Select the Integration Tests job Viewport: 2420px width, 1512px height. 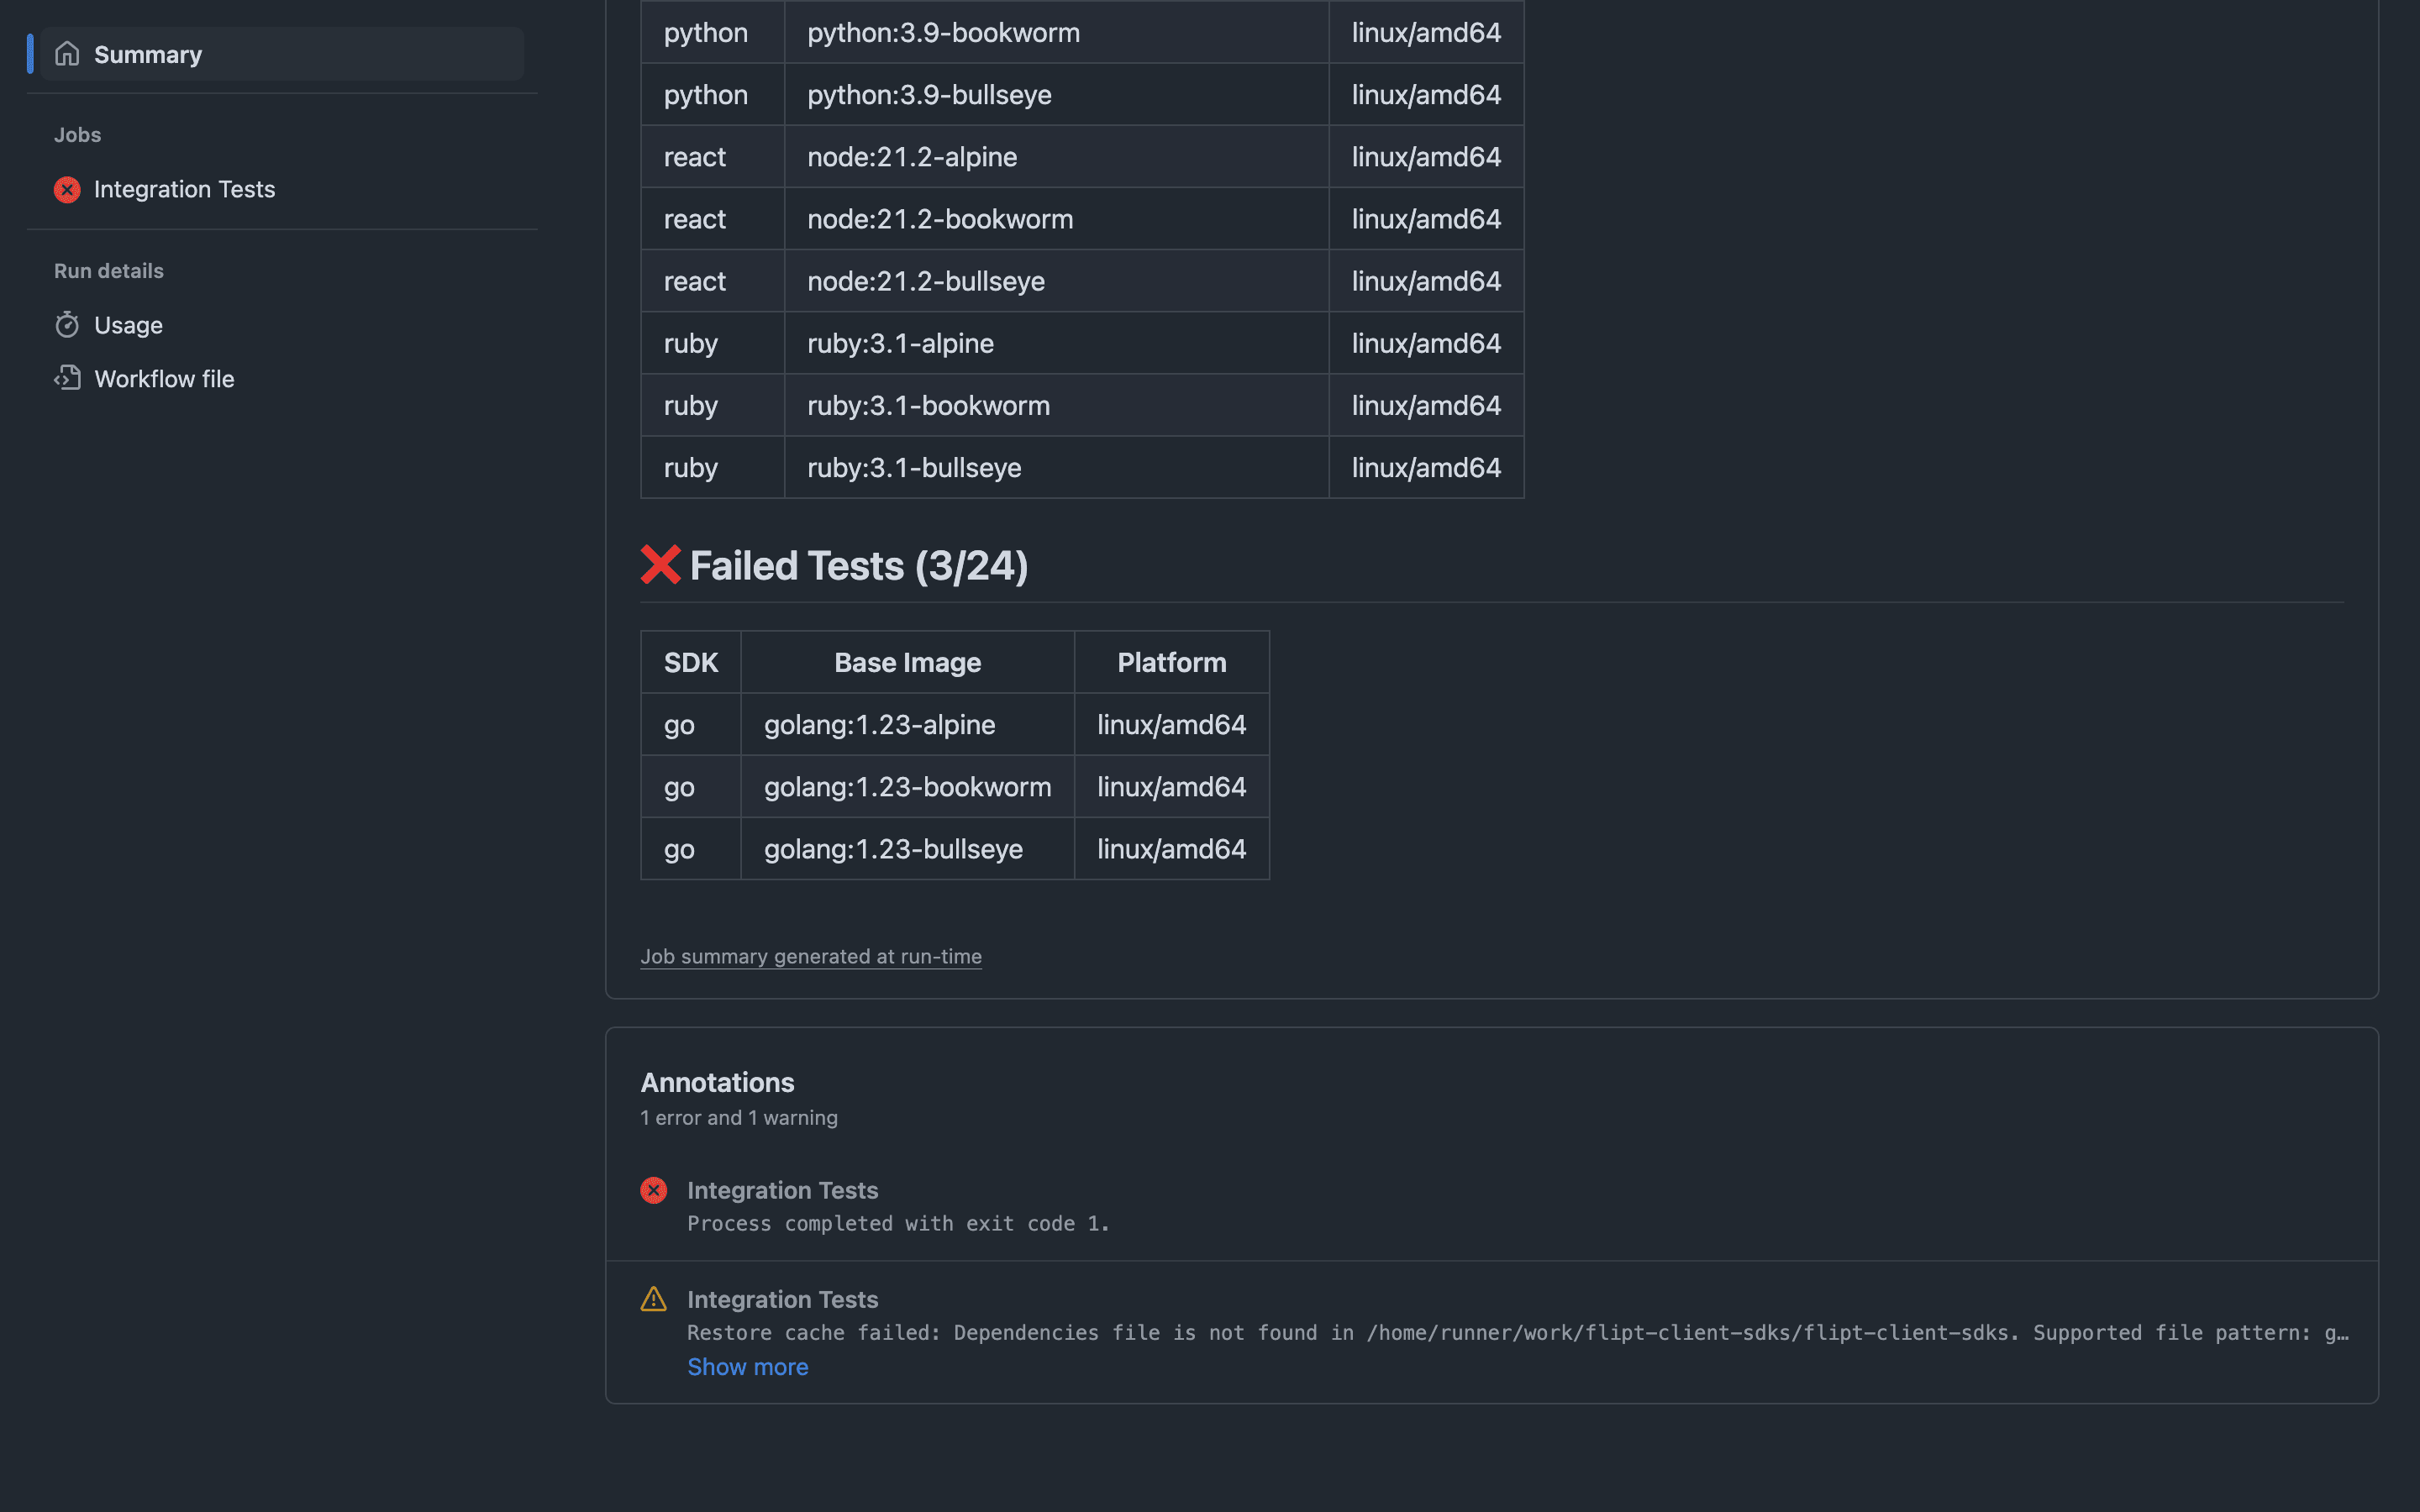184,189
